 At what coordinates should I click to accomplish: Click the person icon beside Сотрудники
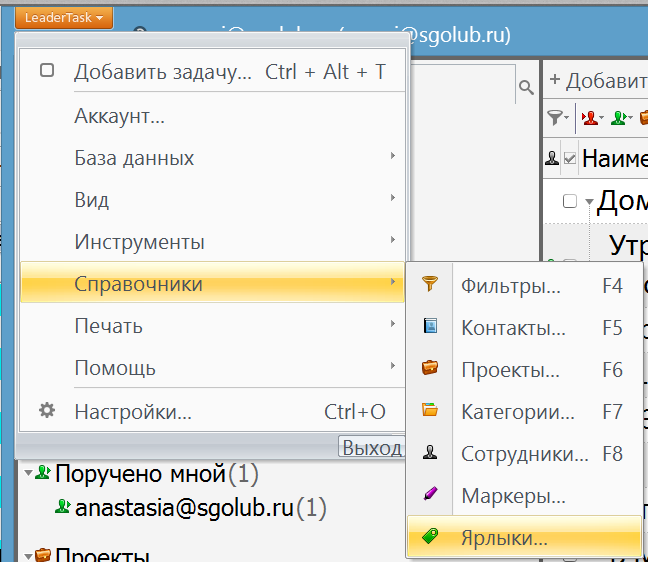point(430,453)
